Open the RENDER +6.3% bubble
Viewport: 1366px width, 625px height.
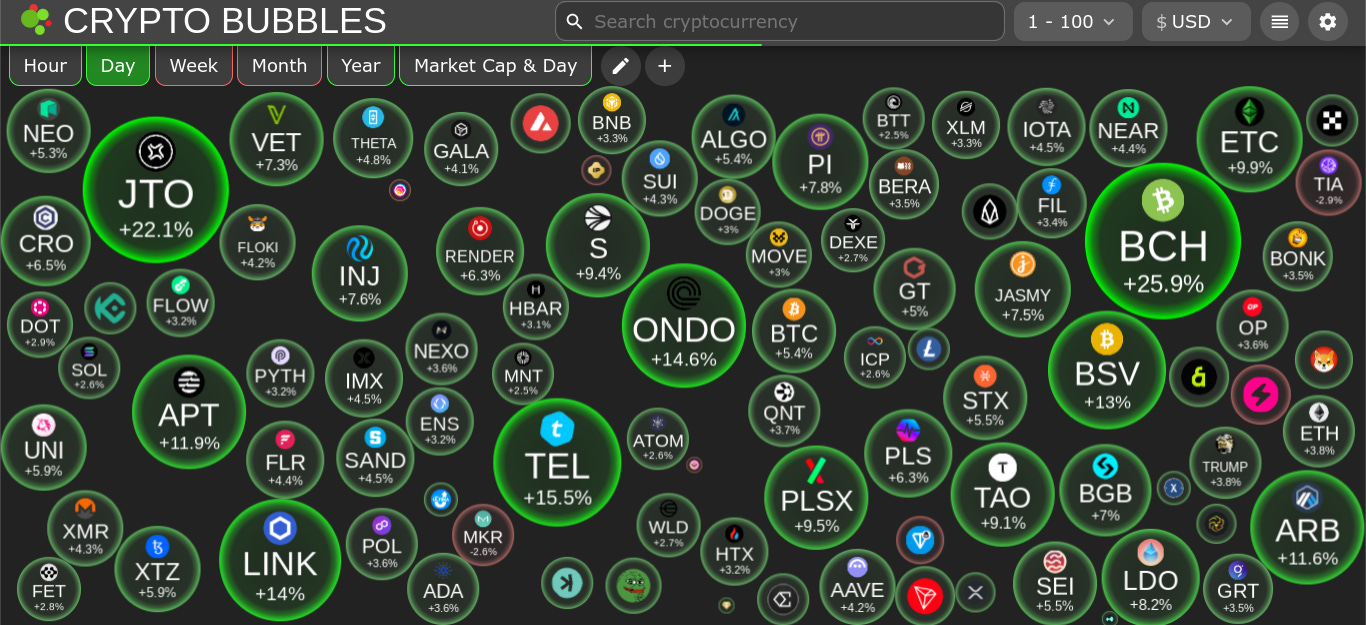point(480,251)
